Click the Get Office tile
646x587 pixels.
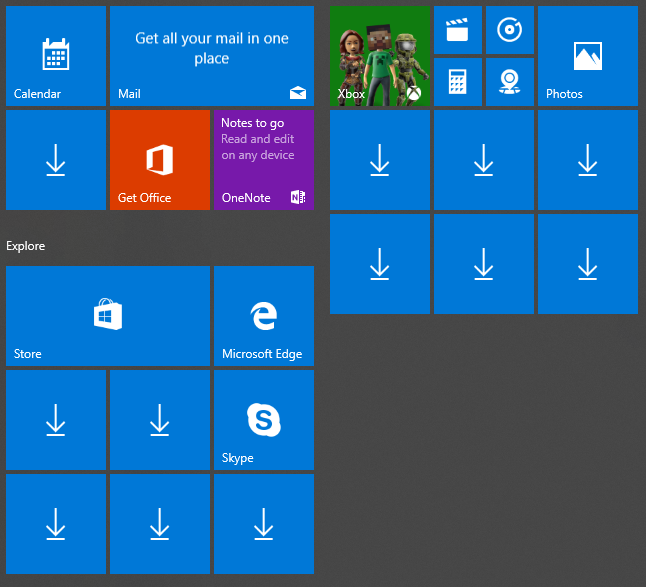[160, 160]
